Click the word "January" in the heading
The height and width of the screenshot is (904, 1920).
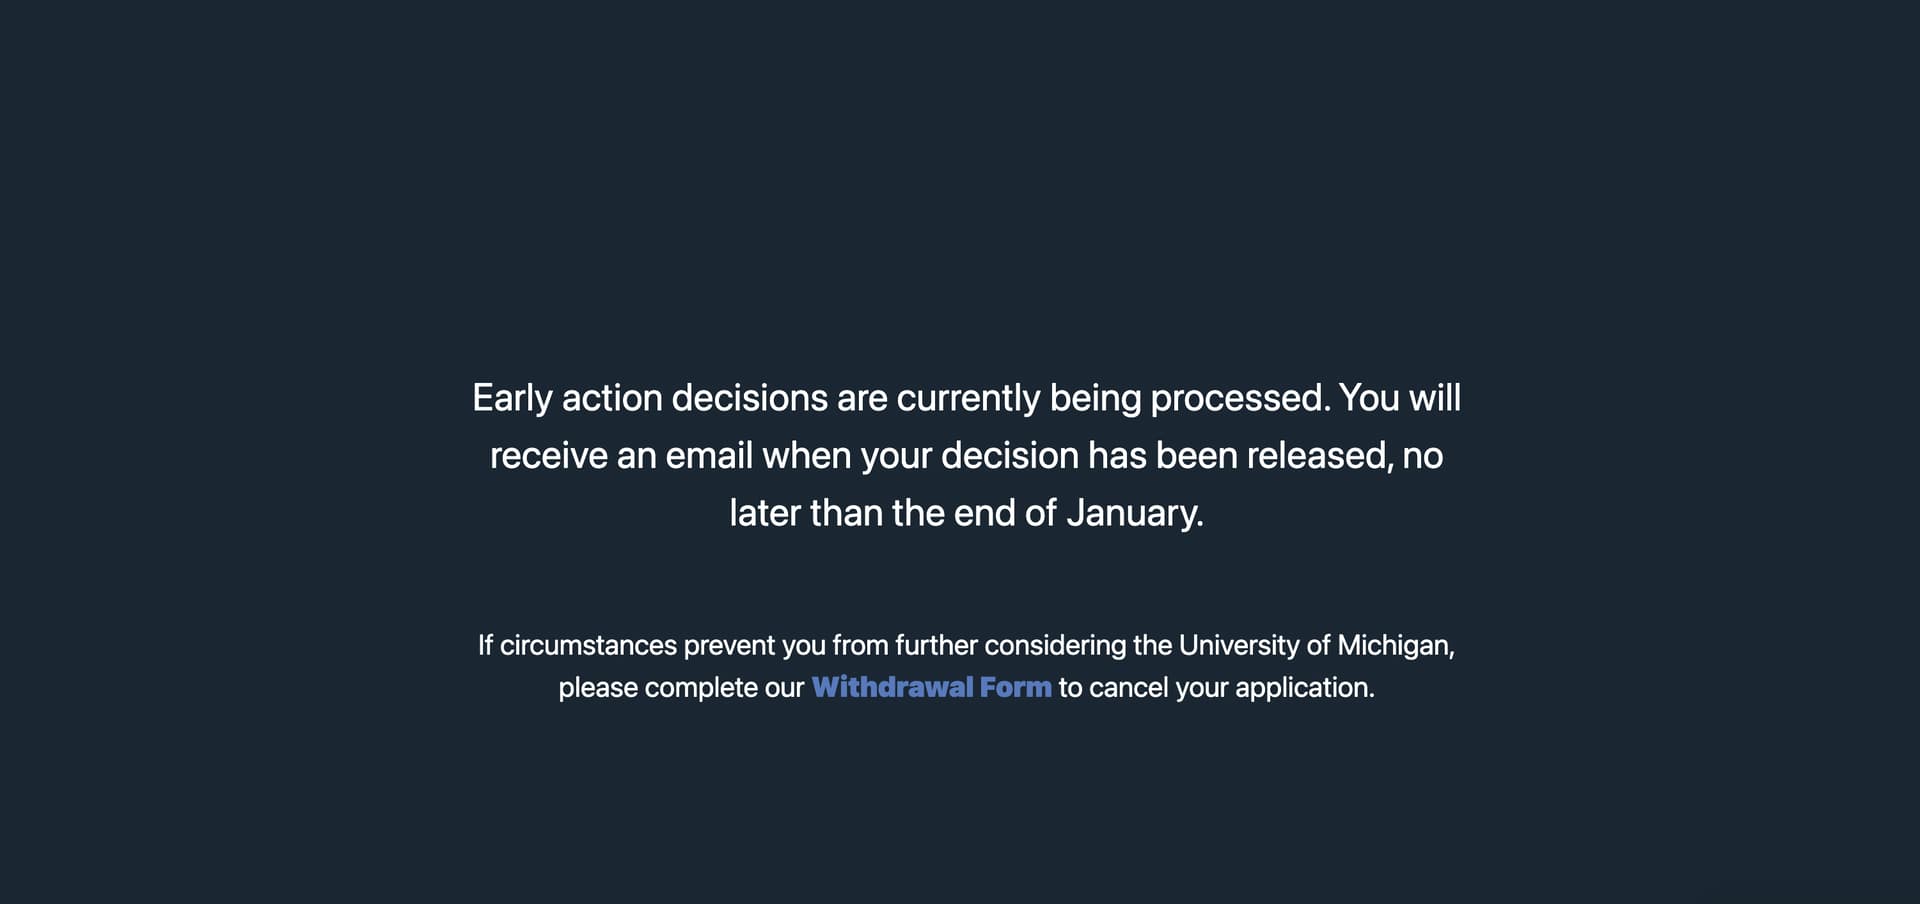coord(1134,513)
